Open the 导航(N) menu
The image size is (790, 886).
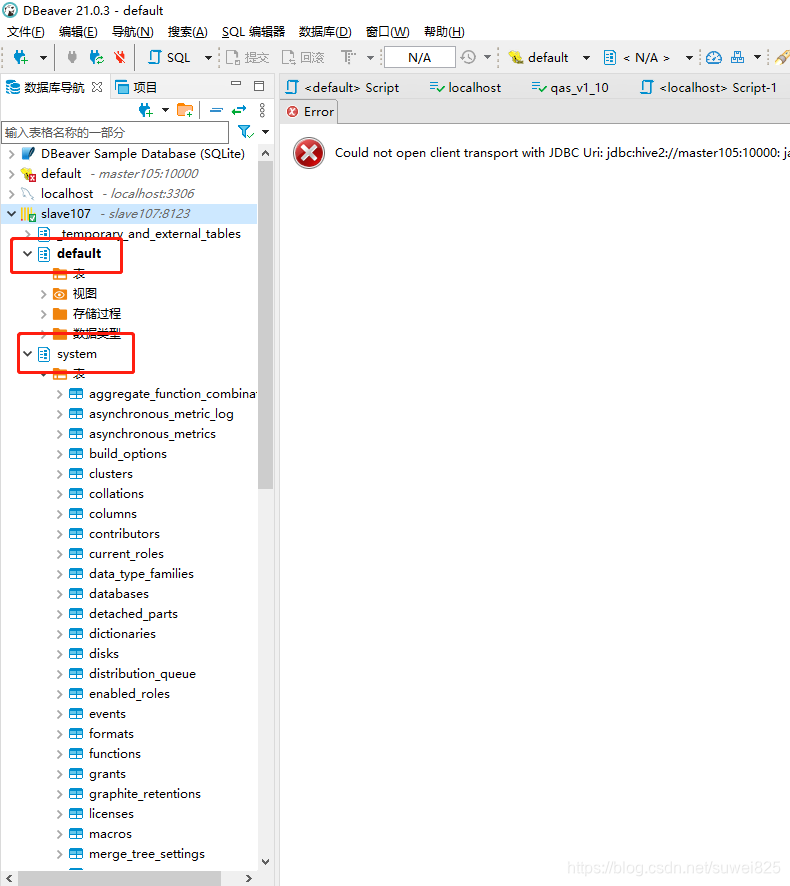point(132,32)
